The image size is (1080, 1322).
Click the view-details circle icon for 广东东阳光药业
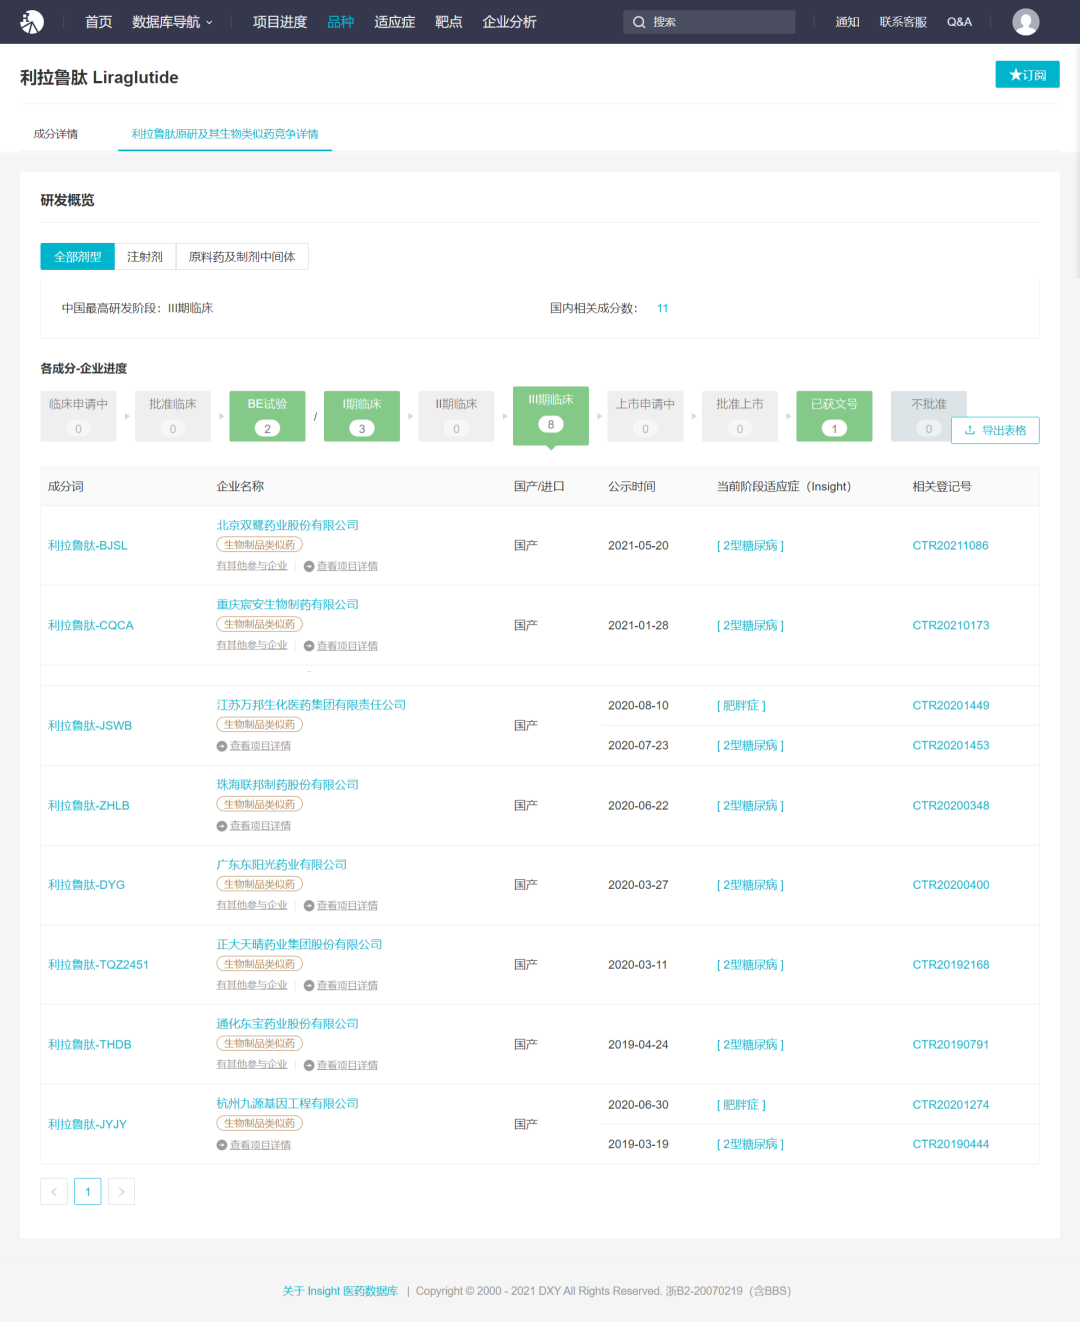309,906
